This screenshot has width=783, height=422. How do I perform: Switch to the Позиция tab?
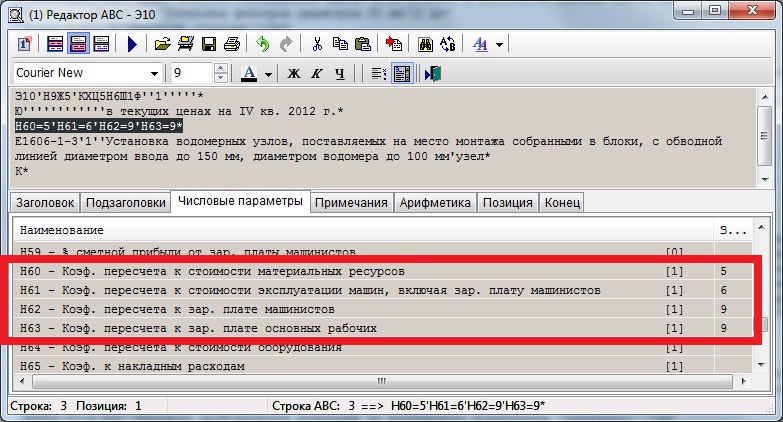point(507,203)
